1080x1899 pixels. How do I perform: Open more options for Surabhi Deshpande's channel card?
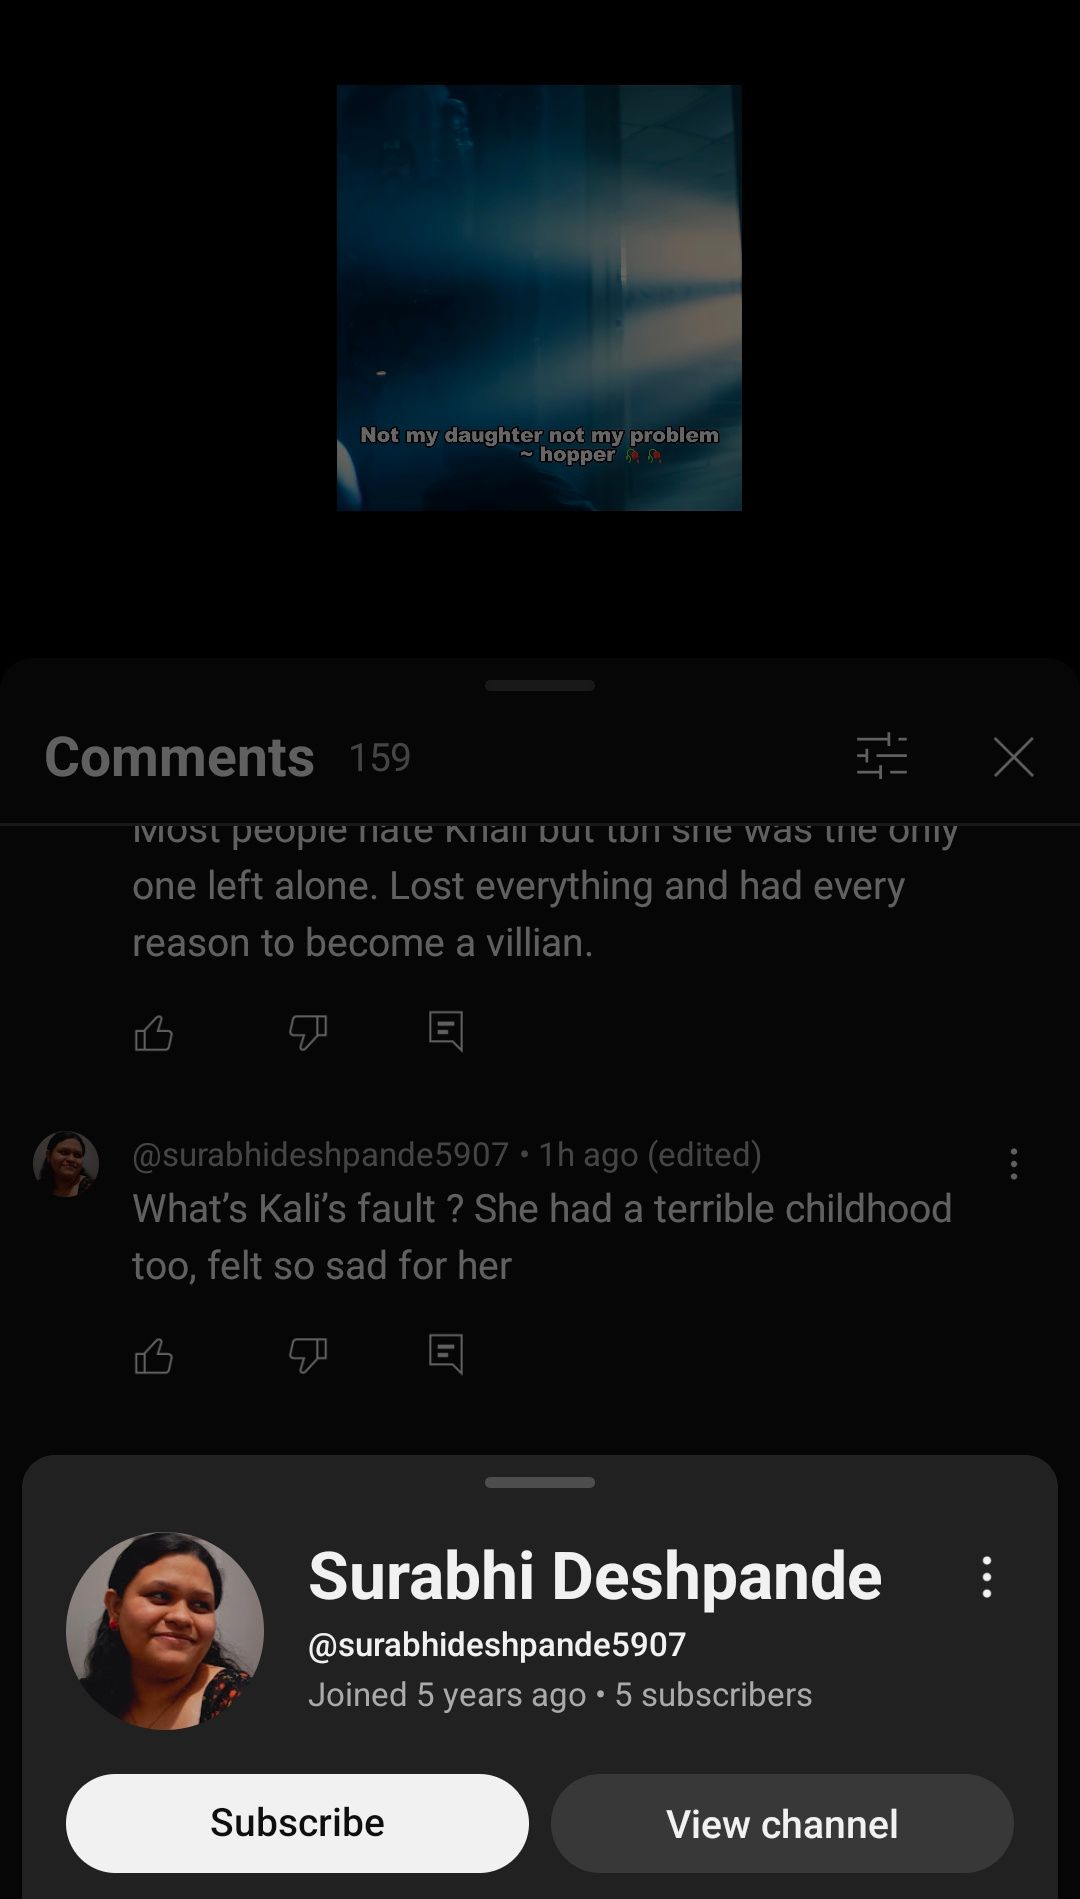point(987,1577)
